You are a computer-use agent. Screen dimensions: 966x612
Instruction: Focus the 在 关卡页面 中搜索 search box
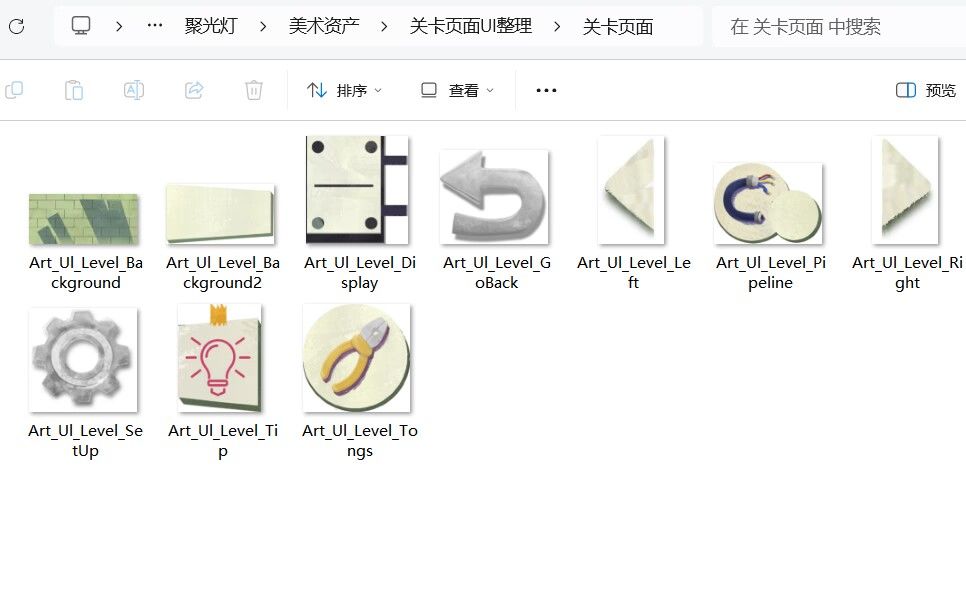pyautogui.click(x=839, y=27)
